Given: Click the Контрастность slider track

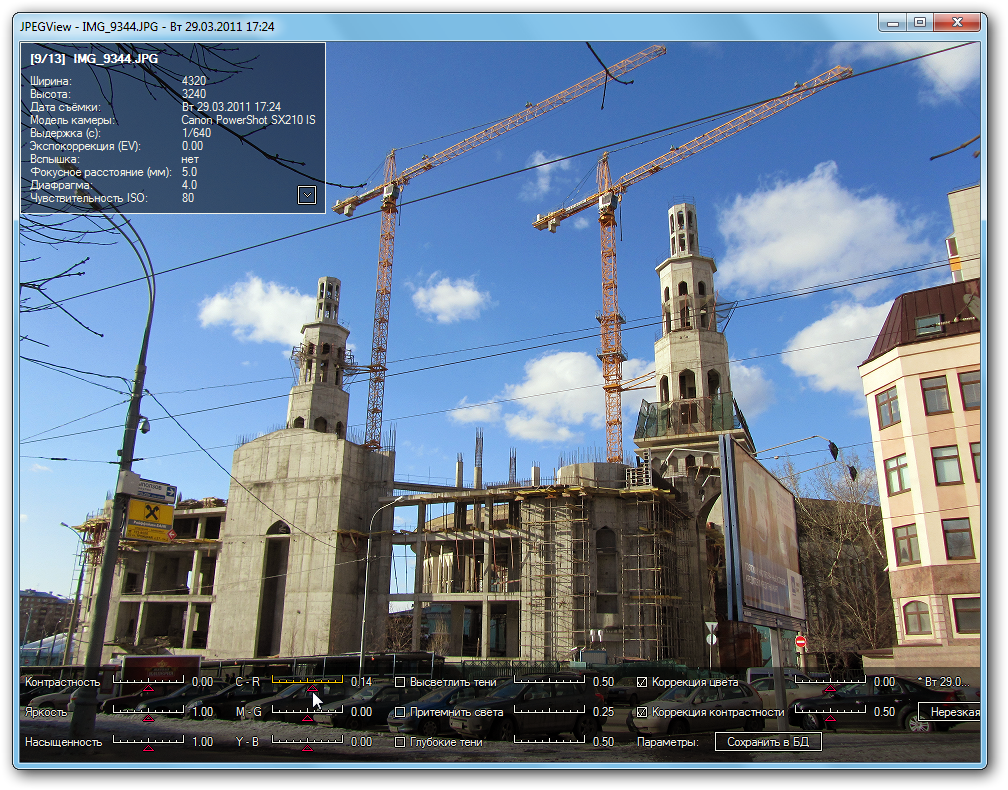Looking at the screenshot, I should (148, 682).
